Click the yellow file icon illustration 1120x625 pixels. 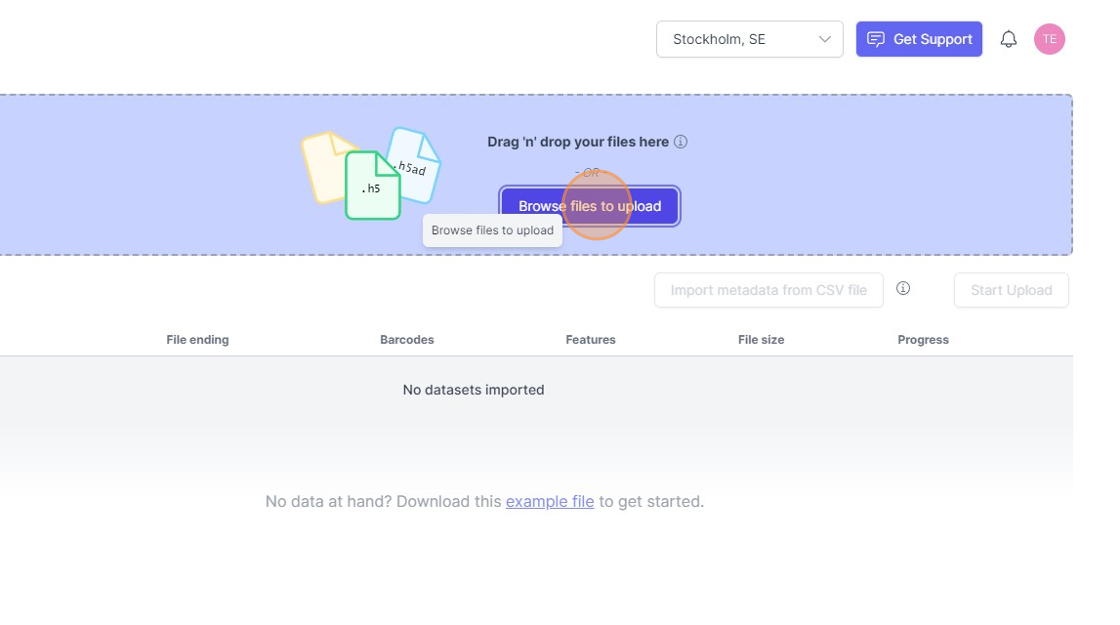coord(323,165)
